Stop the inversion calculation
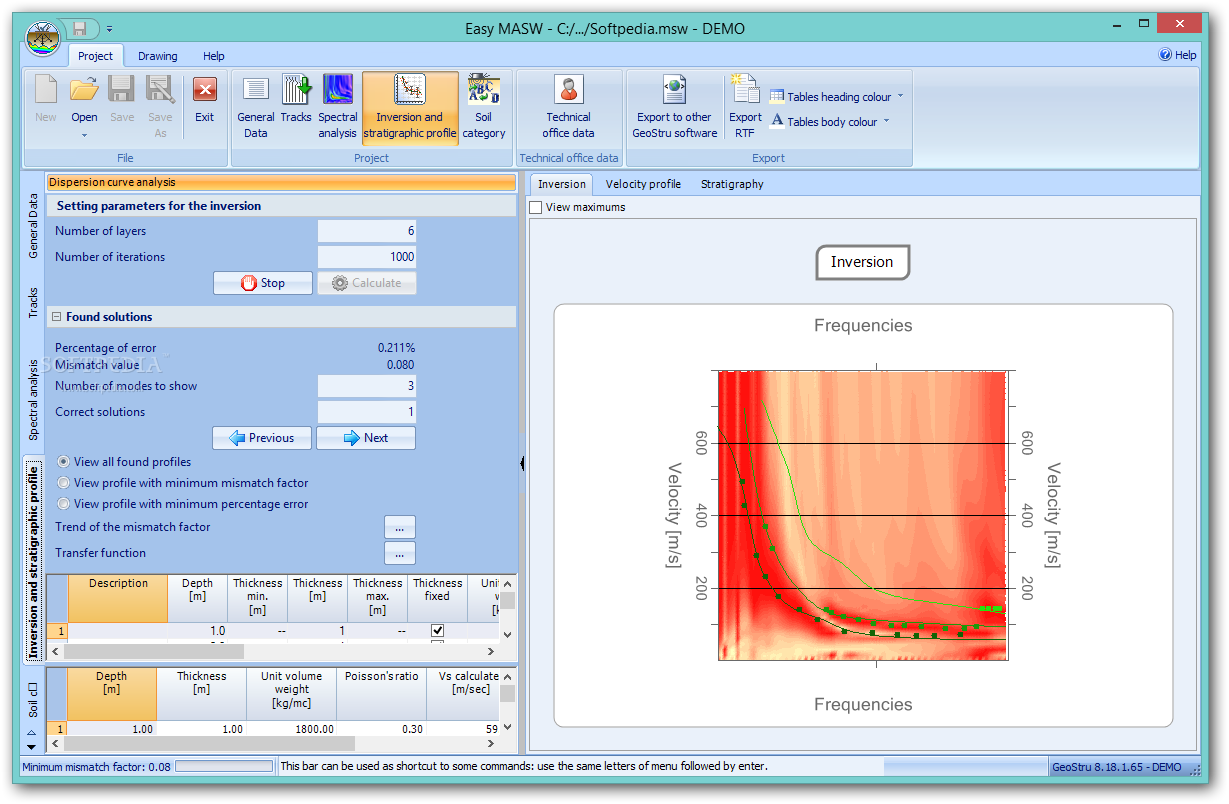Viewport: 1229px width, 804px height. coord(263,283)
